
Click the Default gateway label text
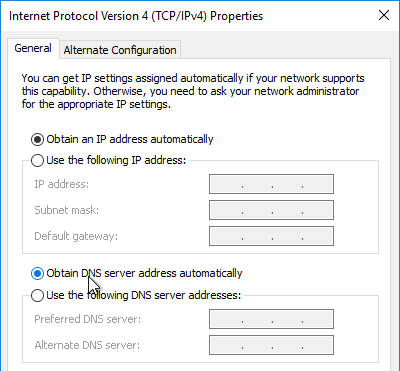[x=76, y=236]
